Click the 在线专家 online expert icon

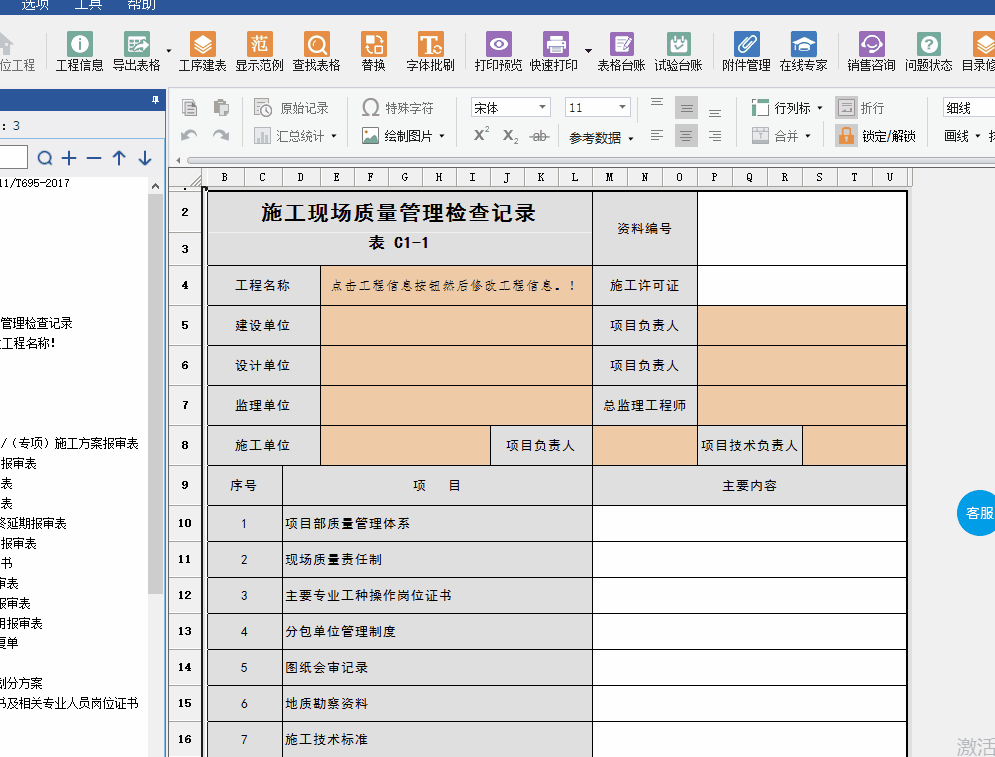coord(803,52)
